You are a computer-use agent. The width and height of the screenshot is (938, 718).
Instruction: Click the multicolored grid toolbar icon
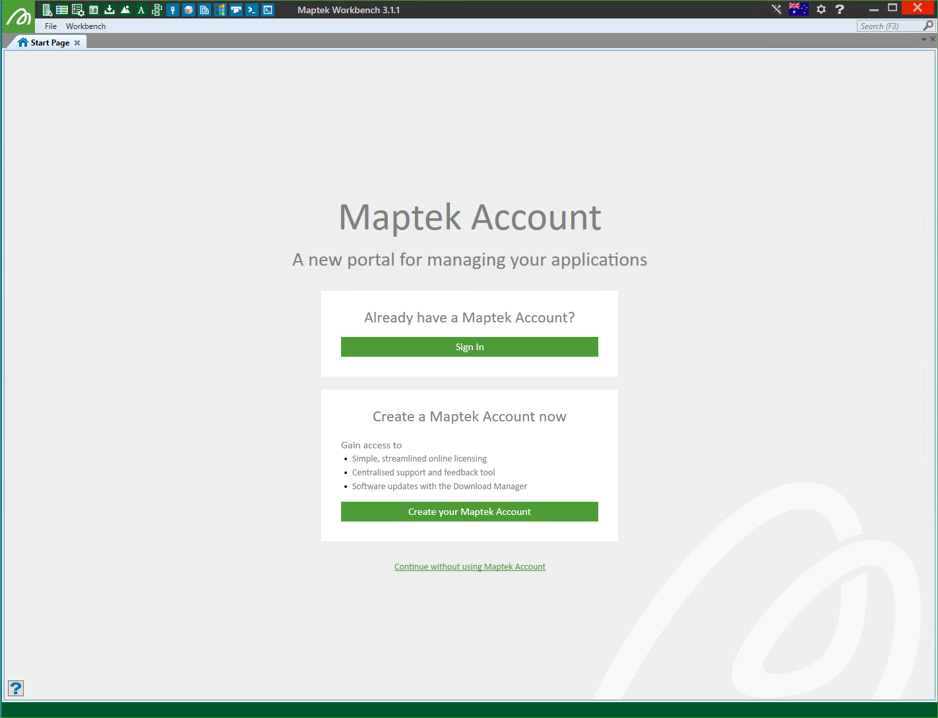[x=220, y=10]
